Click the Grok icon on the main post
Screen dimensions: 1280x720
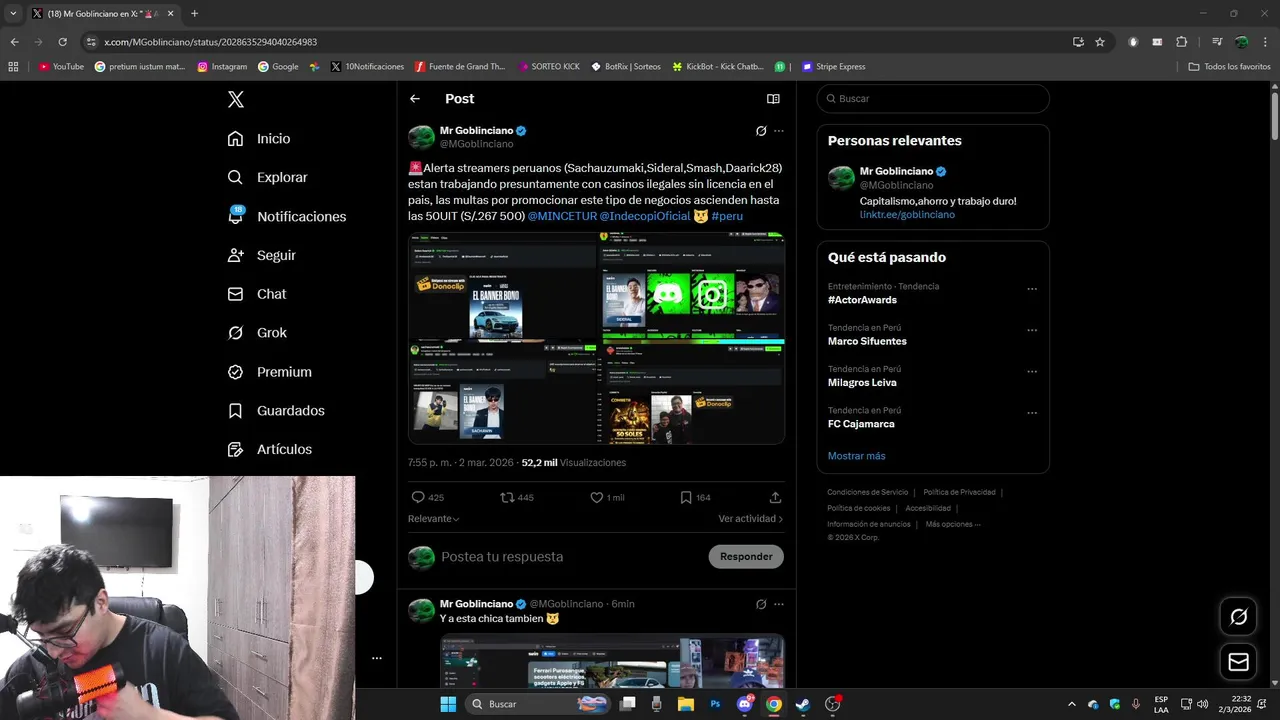pos(761,131)
